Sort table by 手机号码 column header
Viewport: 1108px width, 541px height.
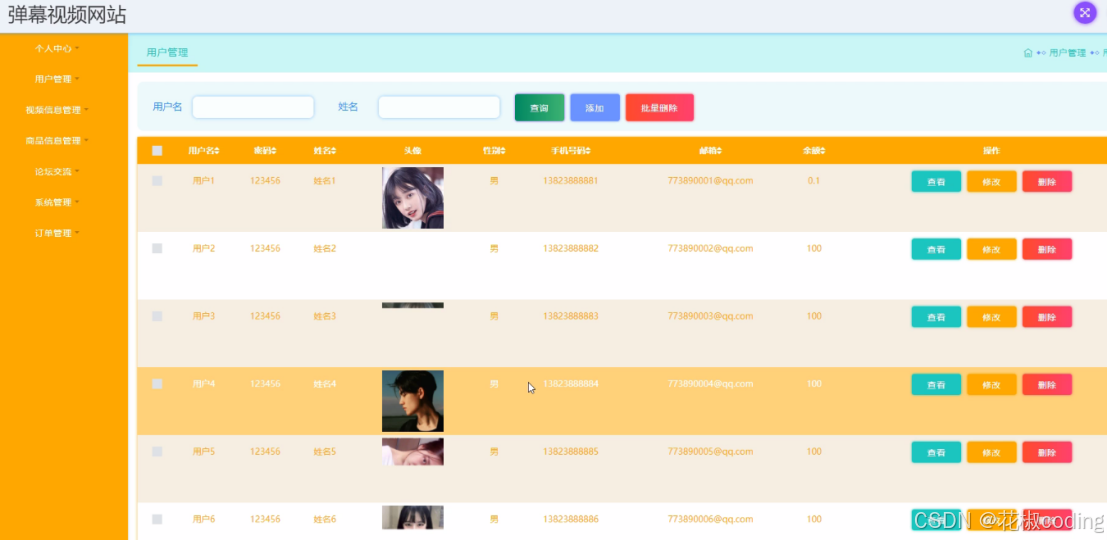(x=571, y=150)
